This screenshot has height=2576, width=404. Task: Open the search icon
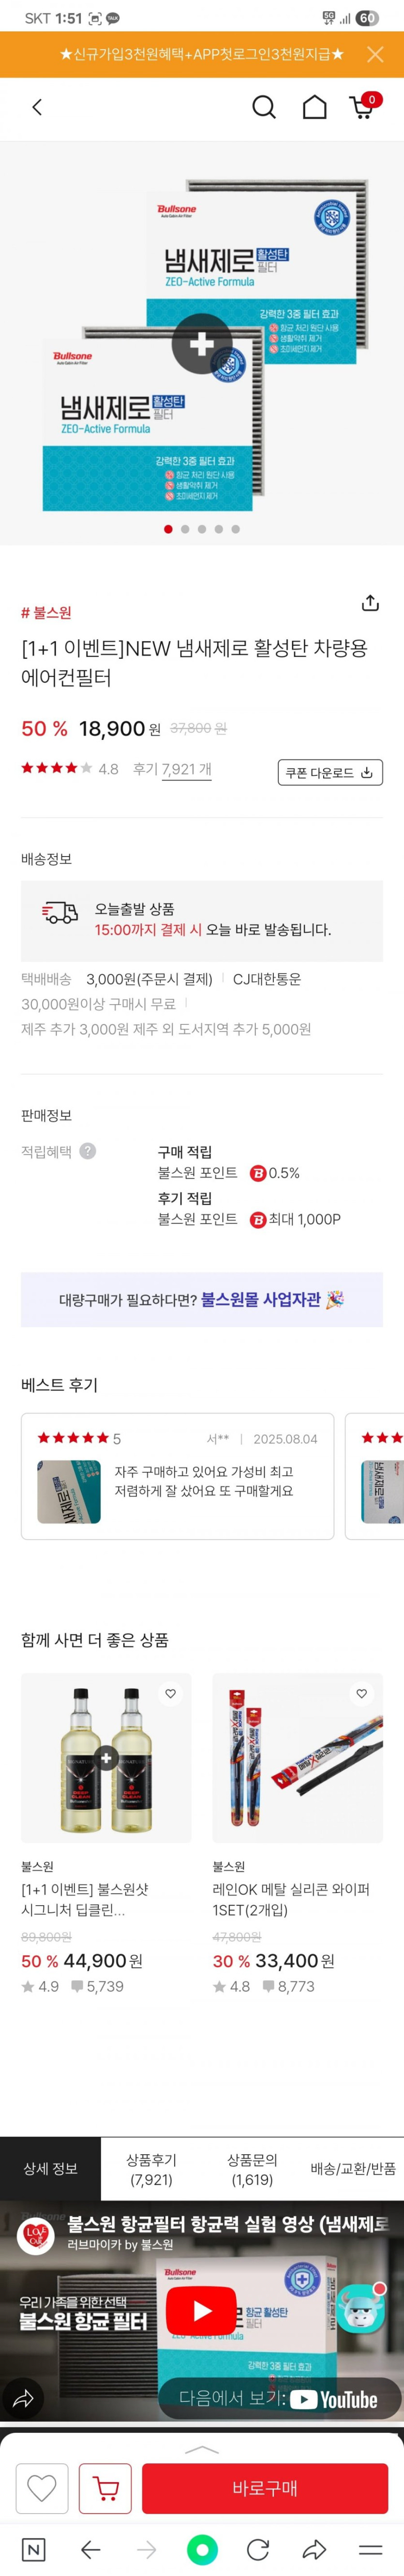(264, 107)
